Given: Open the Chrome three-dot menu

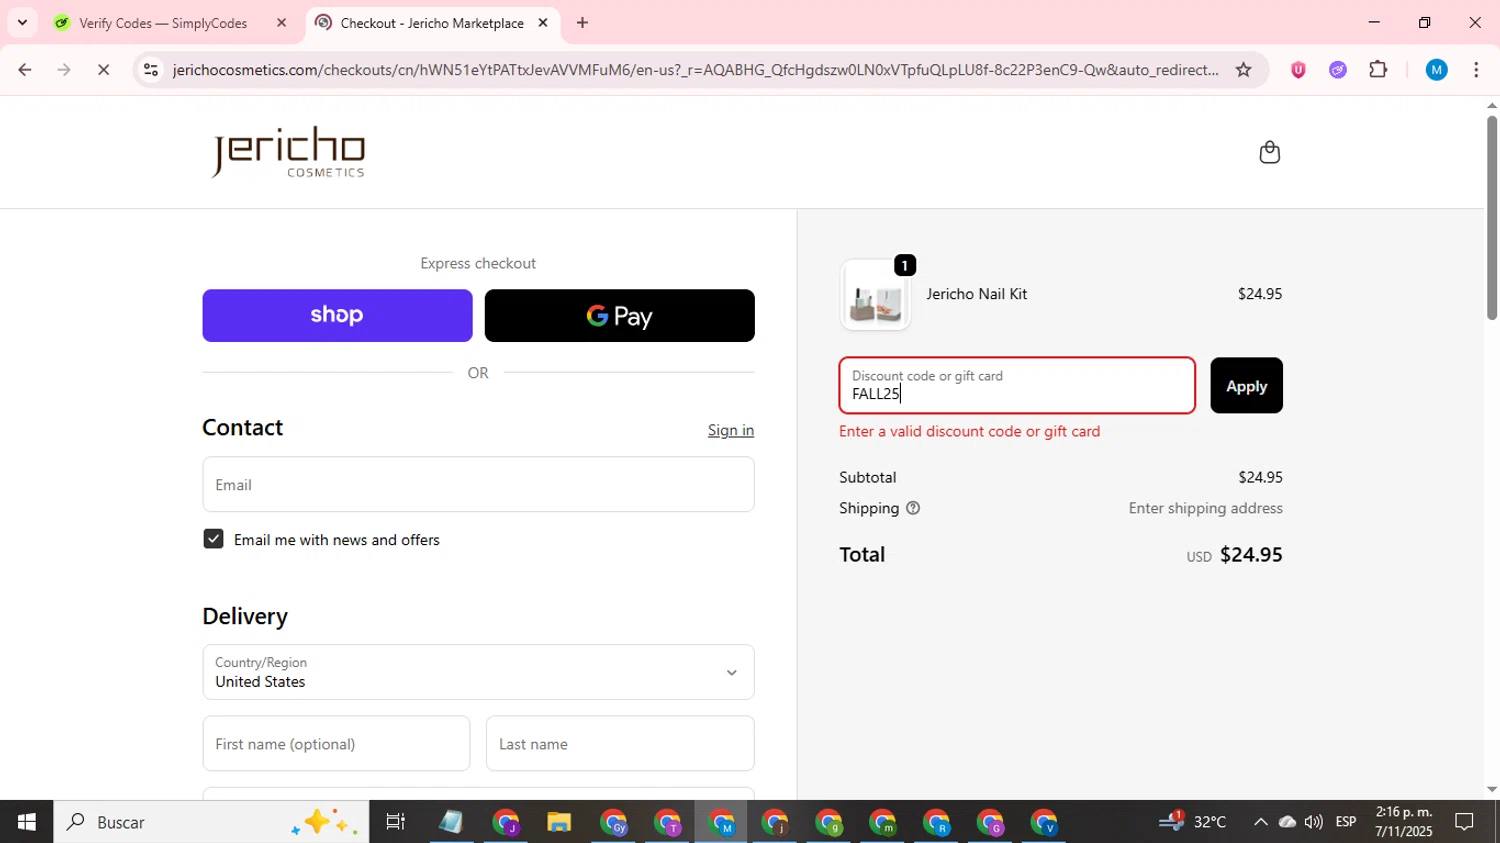Looking at the screenshot, I should pos(1476,69).
